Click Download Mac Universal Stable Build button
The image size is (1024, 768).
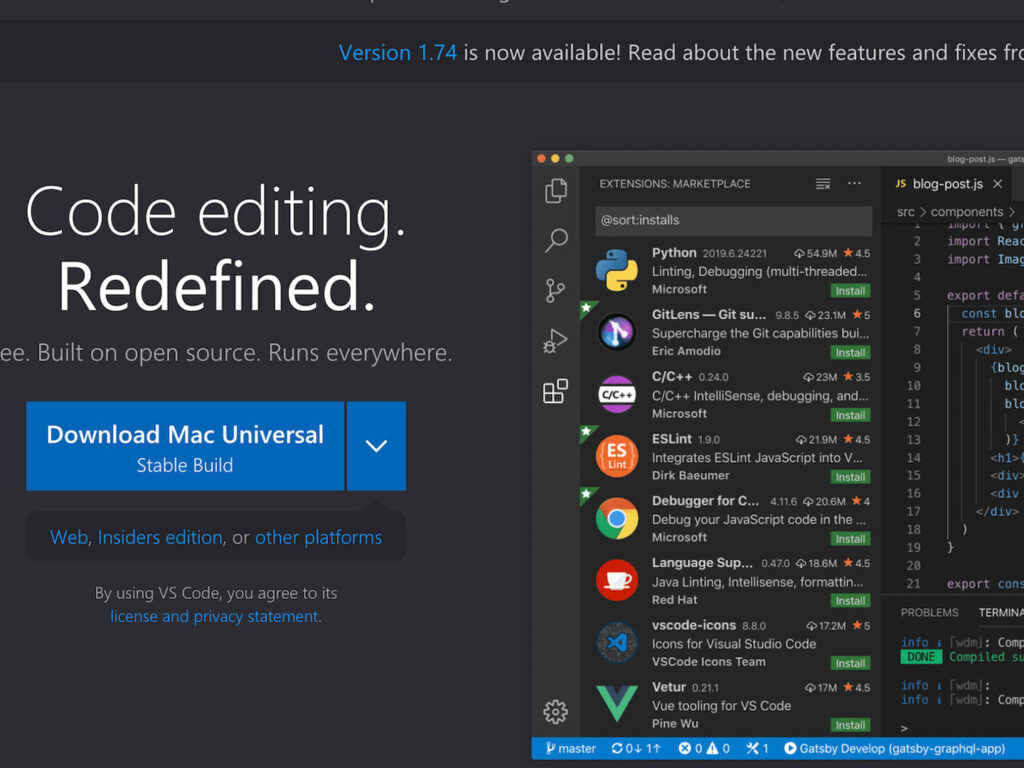[185, 446]
